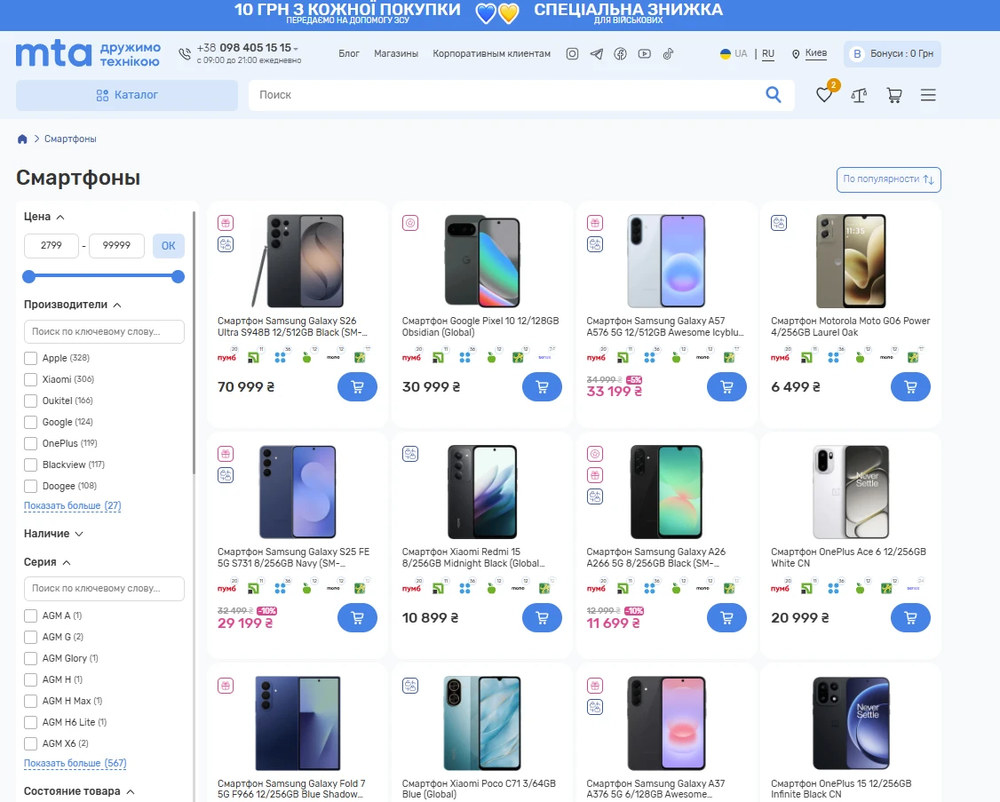Open product comparison scales icon

point(859,96)
